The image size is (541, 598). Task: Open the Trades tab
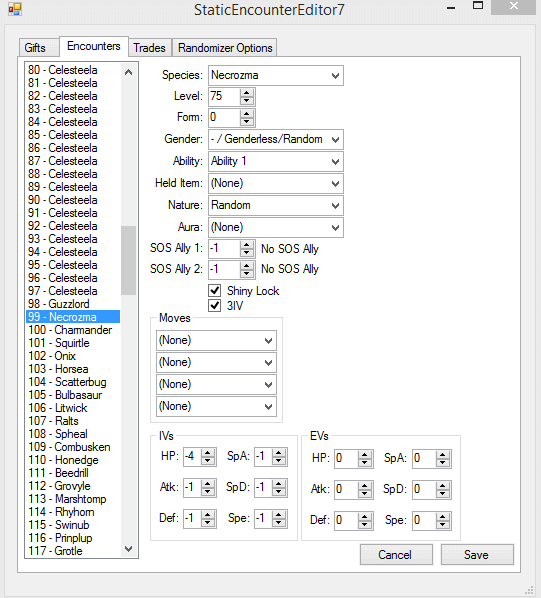[149, 48]
